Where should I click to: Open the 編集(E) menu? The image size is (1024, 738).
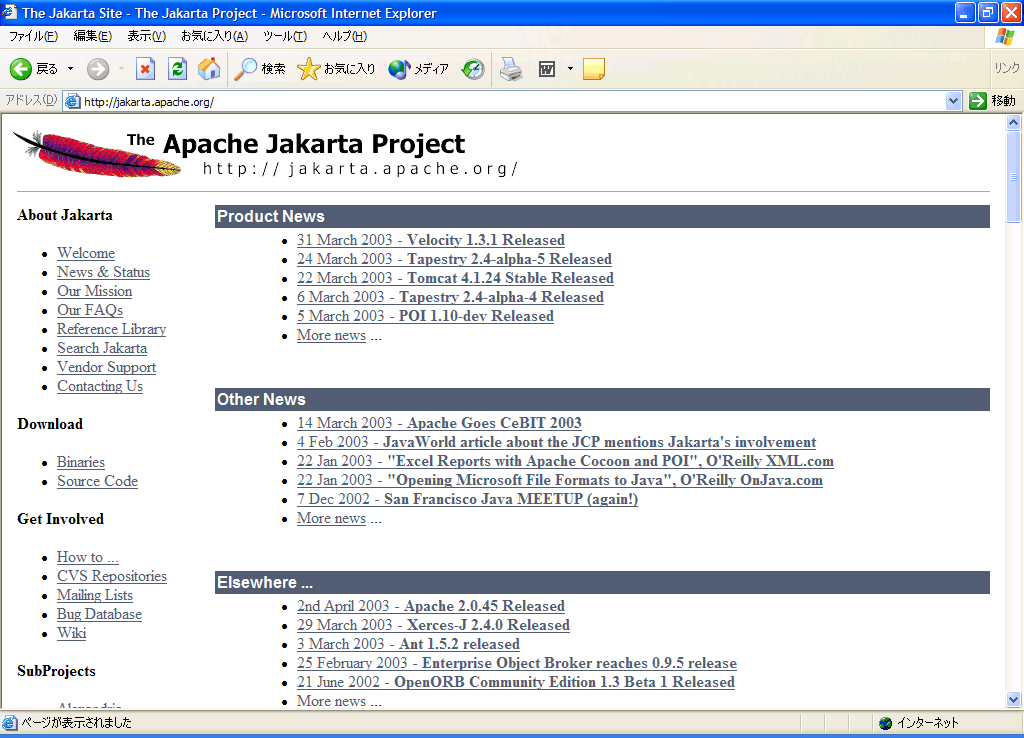point(92,36)
